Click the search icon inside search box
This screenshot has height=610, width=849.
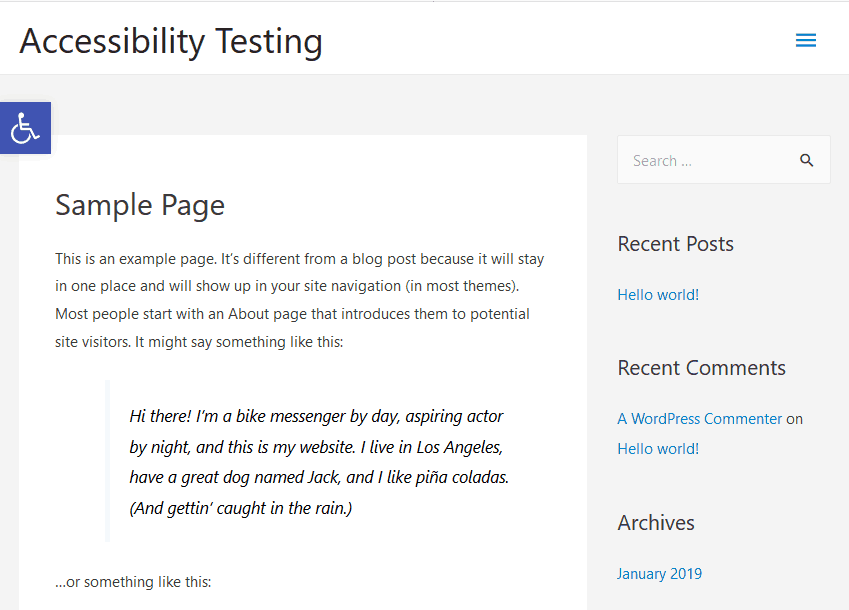coord(807,159)
